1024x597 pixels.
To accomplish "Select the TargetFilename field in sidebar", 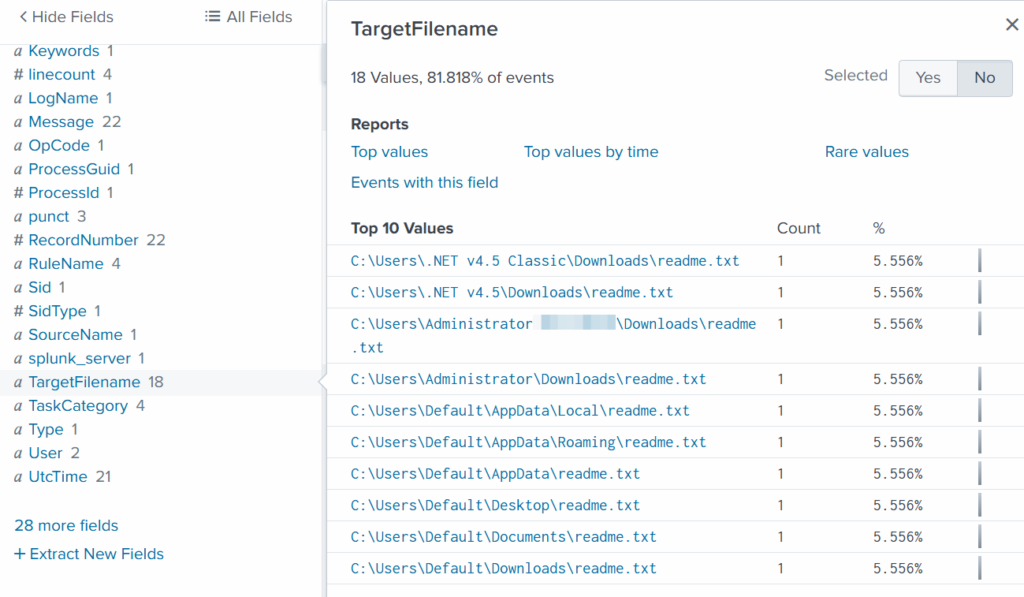I will tap(84, 382).
